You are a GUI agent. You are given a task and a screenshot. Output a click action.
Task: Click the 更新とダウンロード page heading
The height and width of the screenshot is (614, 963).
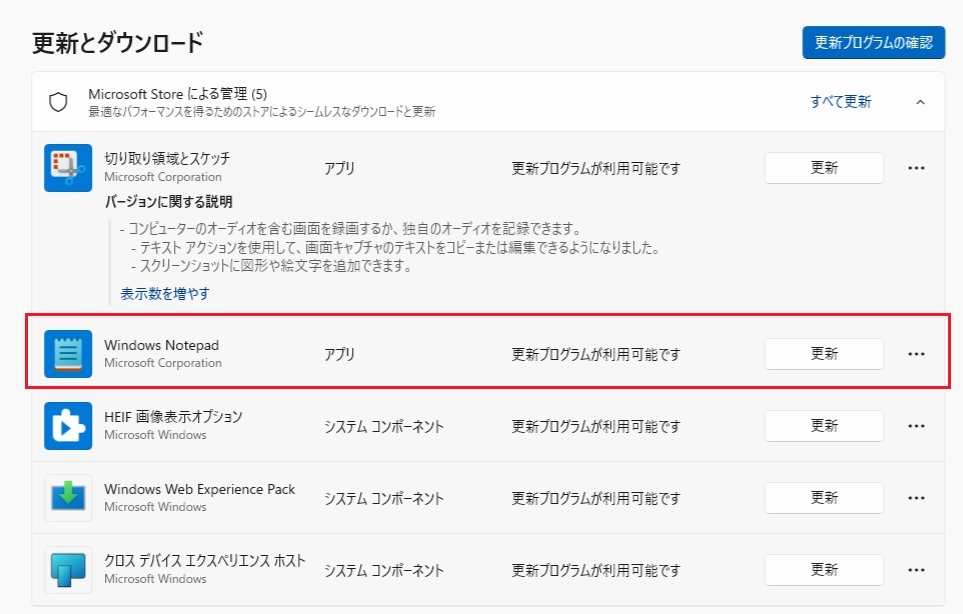click(118, 42)
